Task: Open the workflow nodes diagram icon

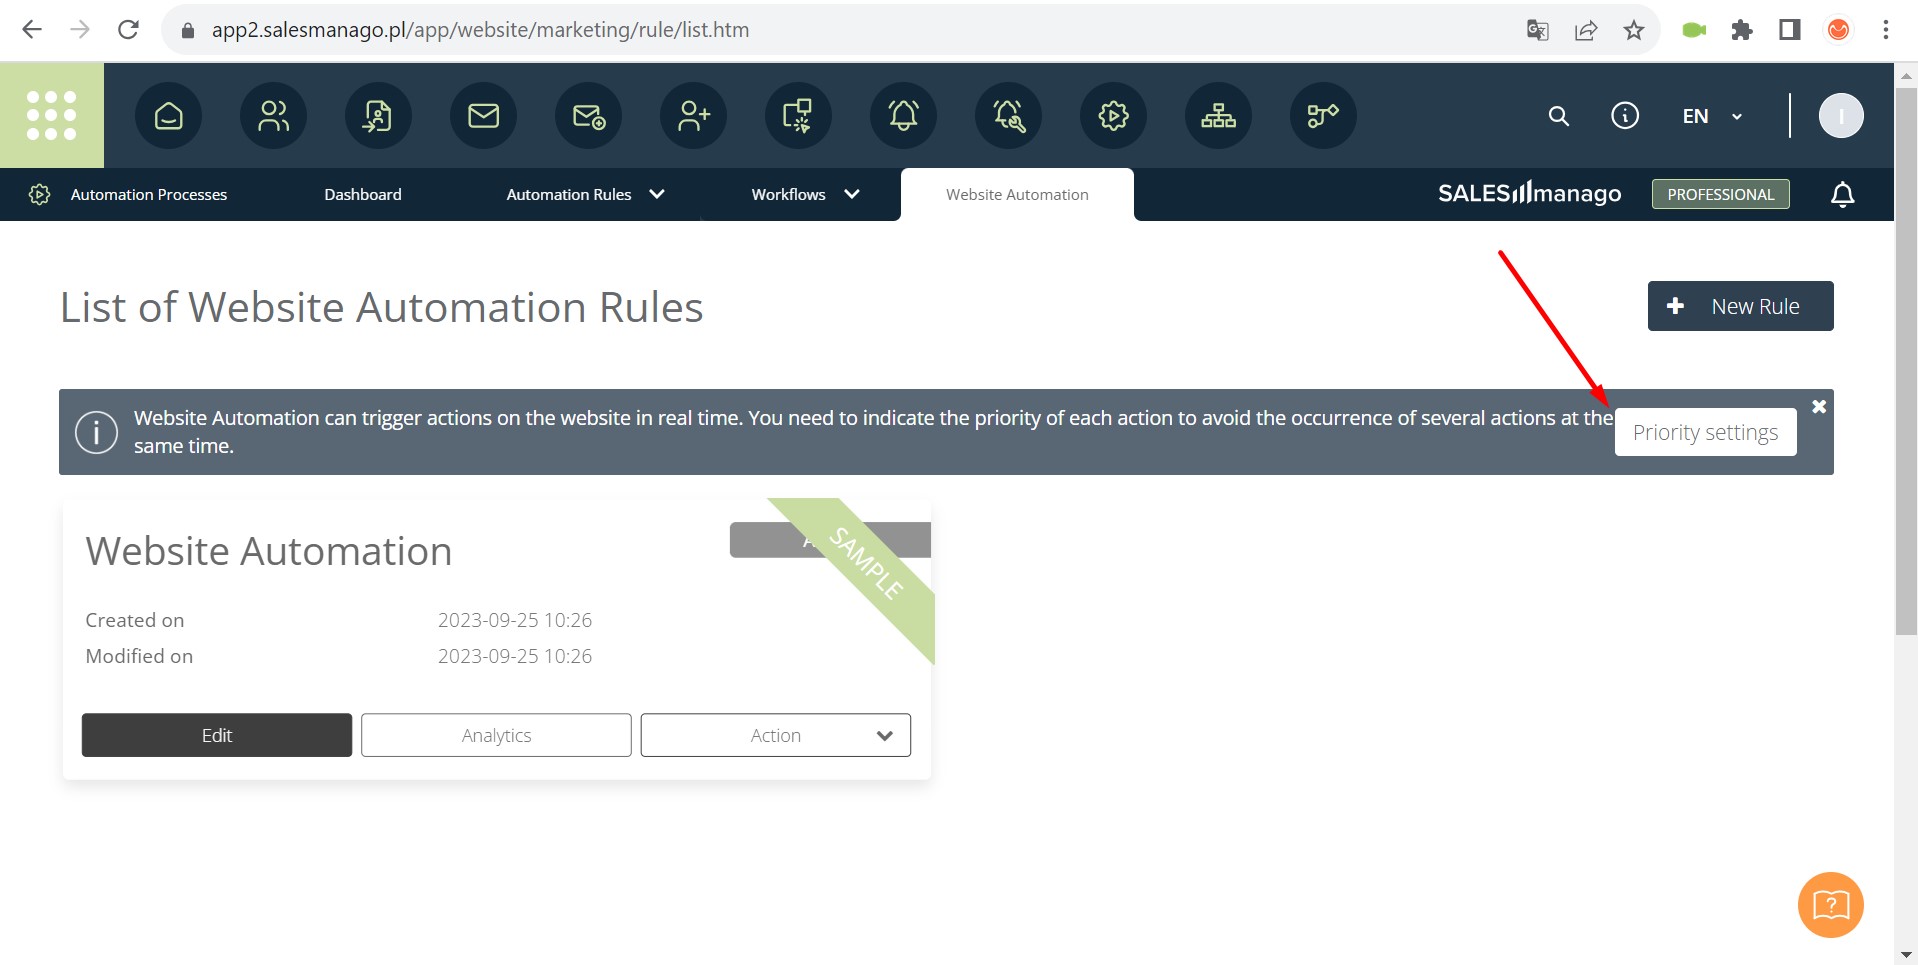Action: point(1323,116)
